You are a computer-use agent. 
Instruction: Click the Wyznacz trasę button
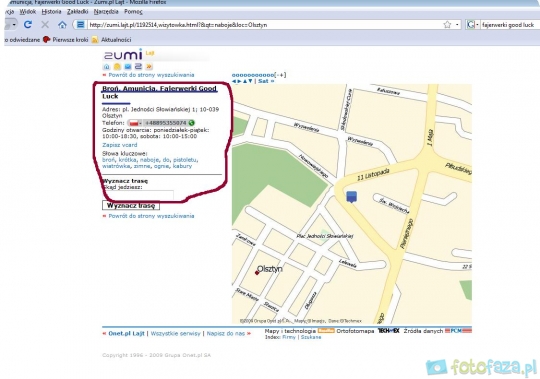131,206
